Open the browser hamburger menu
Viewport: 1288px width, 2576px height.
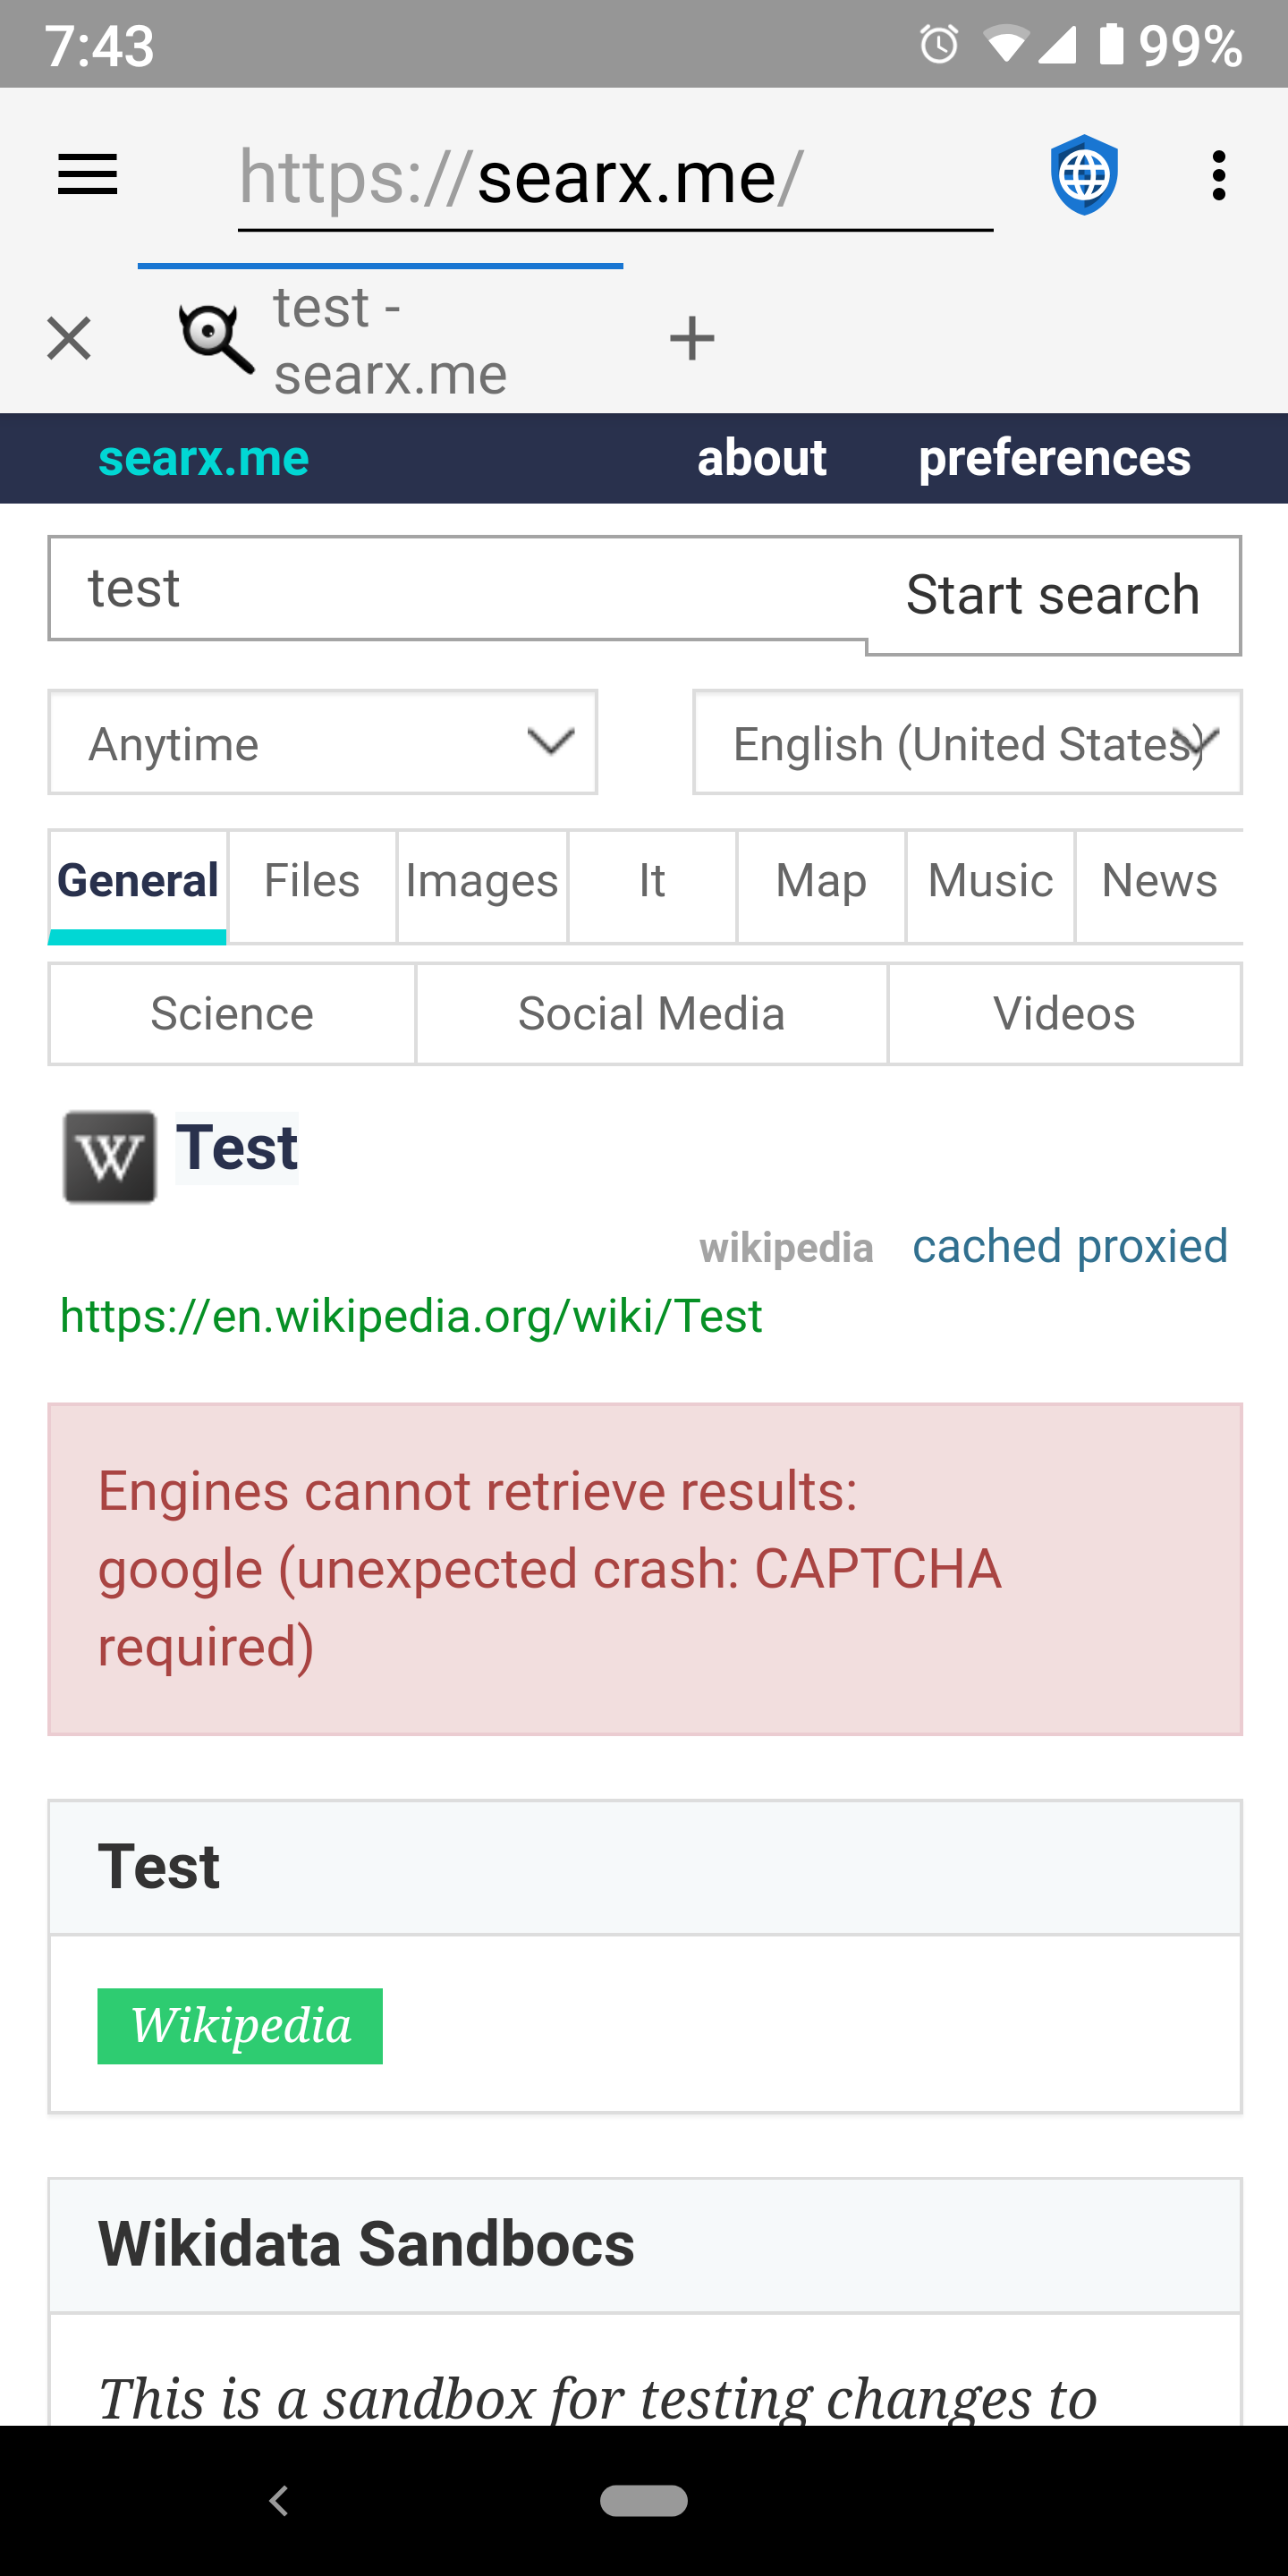click(x=87, y=174)
